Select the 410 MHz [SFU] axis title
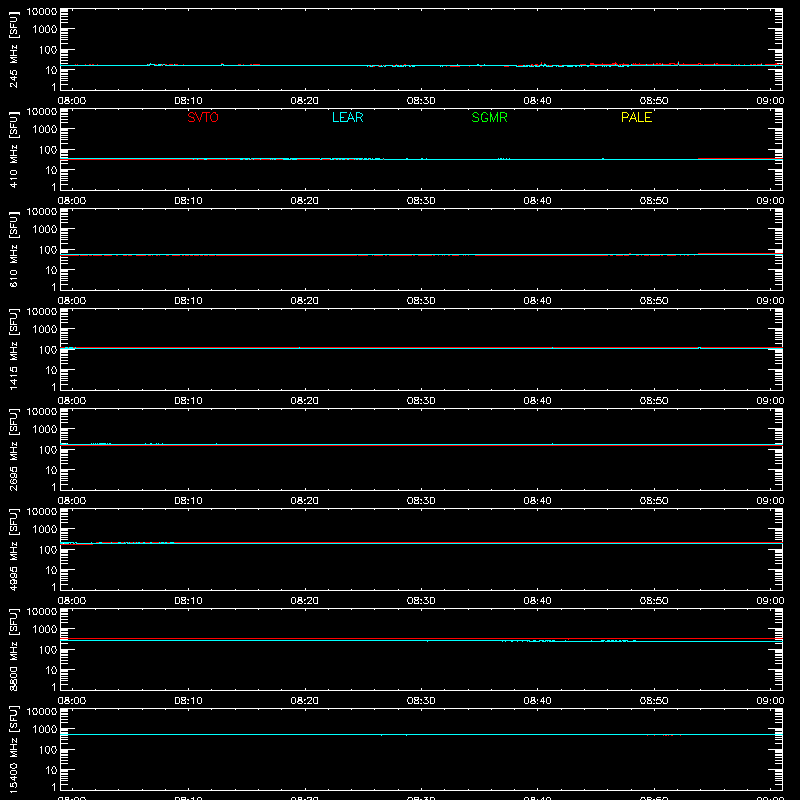Screen dimensions: 800x800 [x=14, y=149]
